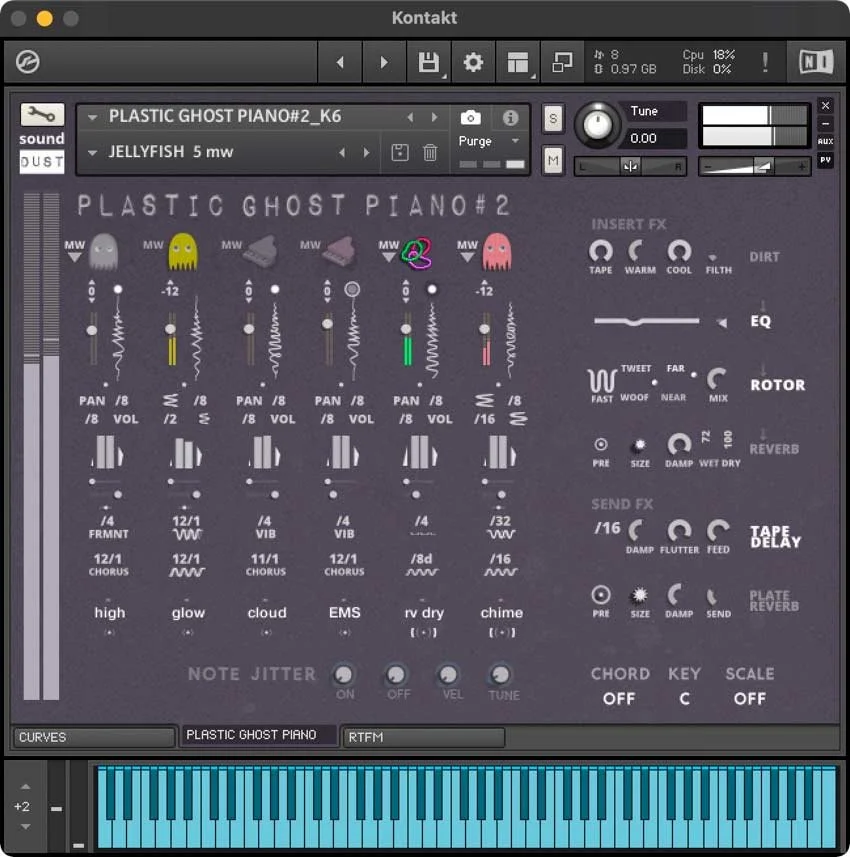This screenshot has width=850, height=857.
Task: Open the gear settings icon
Action: 473,62
